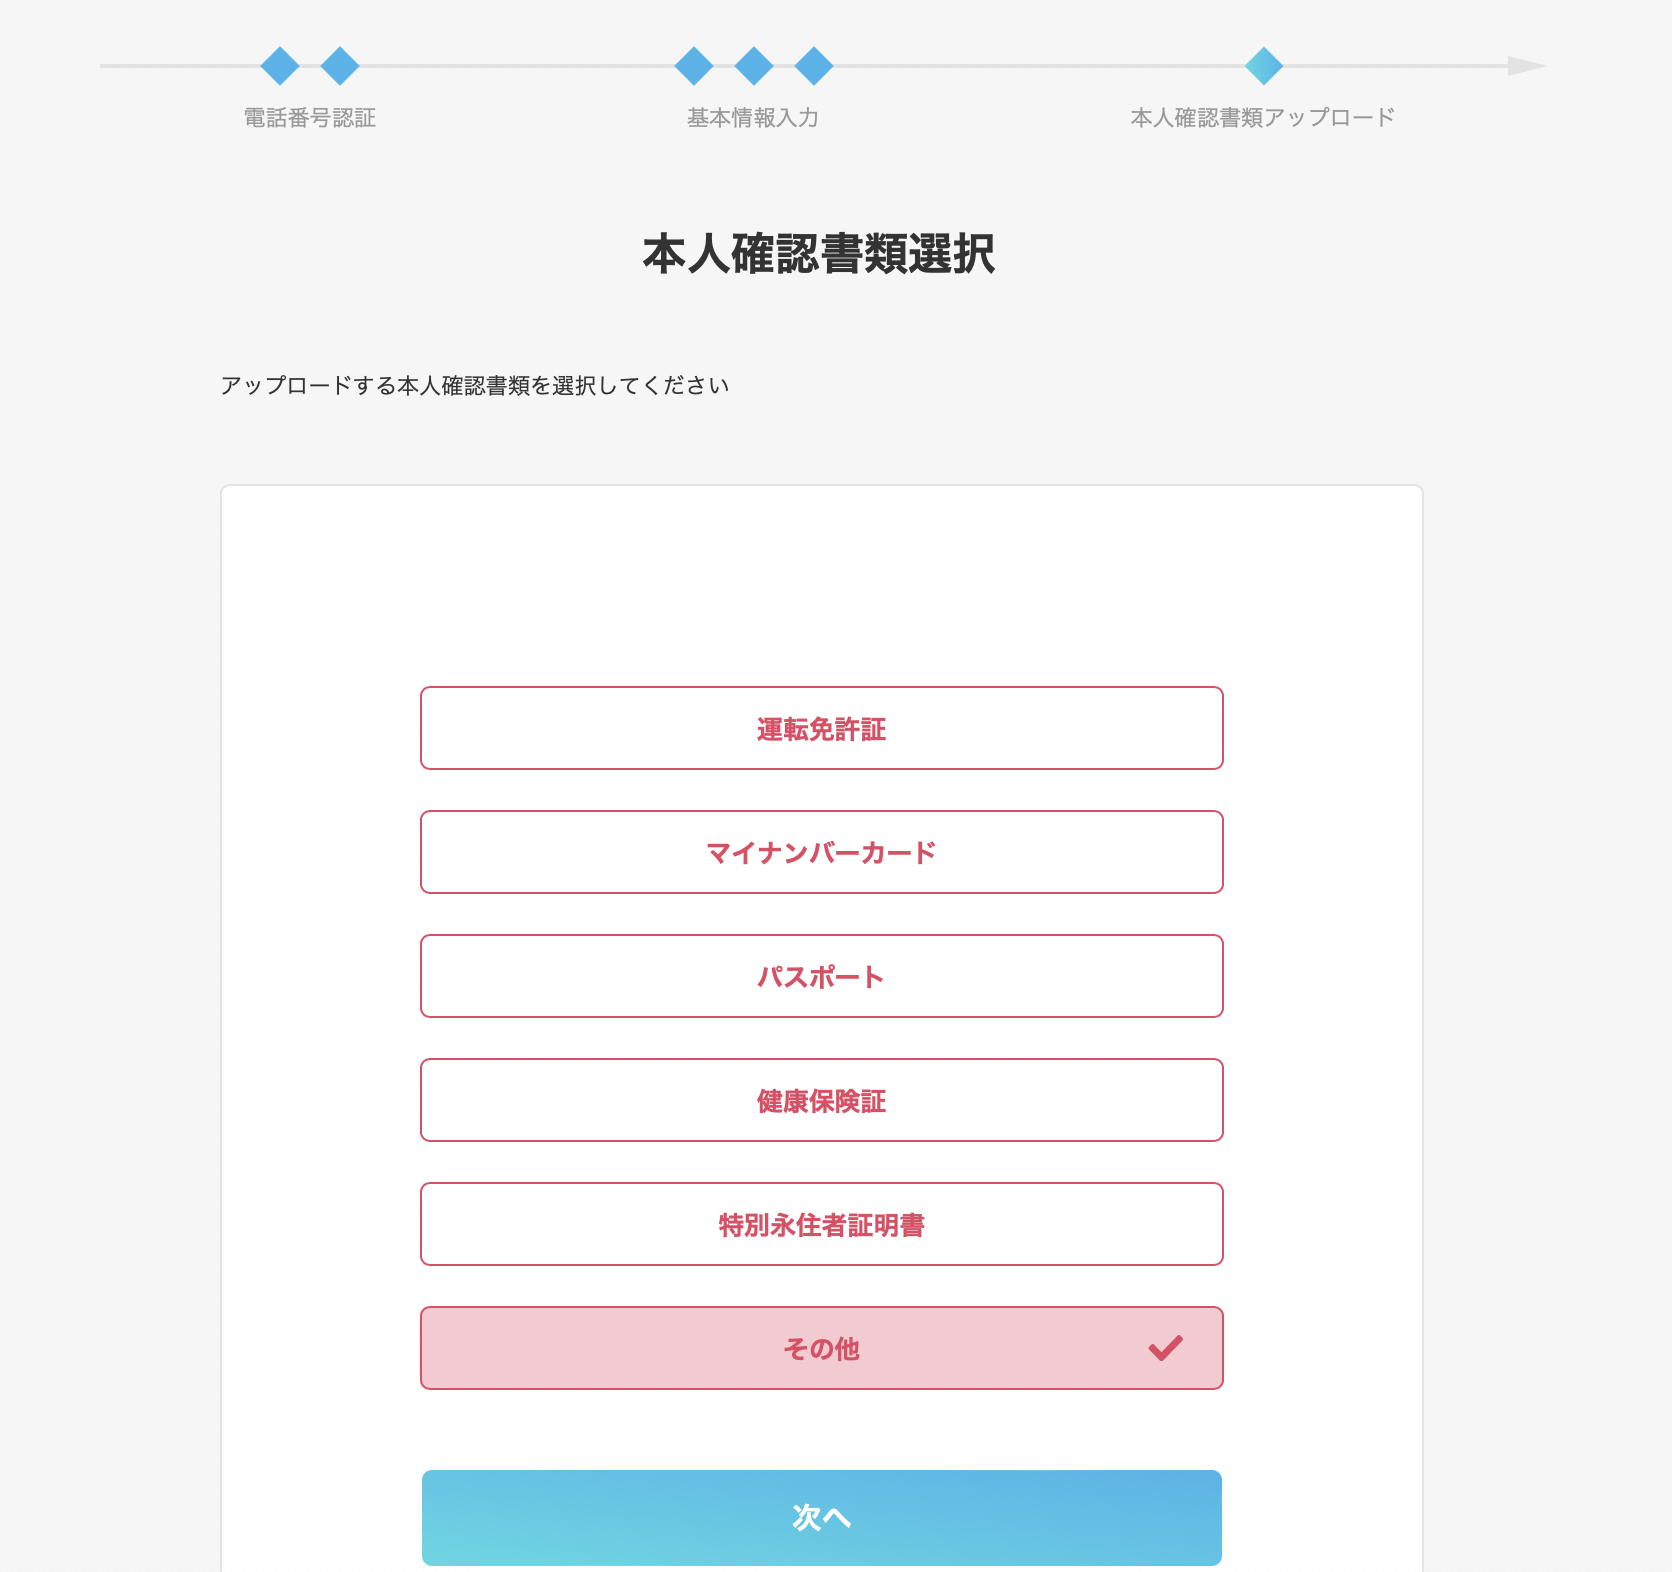1672x1572 pixels.
Task: Deselect the その他 option
Action: 822,1349
